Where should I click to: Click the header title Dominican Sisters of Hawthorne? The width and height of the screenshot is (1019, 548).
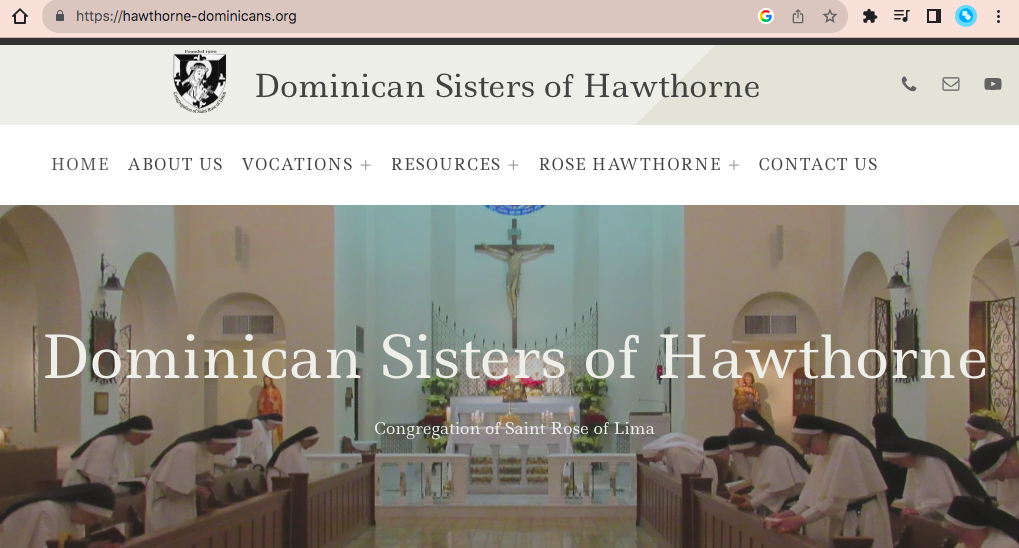point(508,86)
